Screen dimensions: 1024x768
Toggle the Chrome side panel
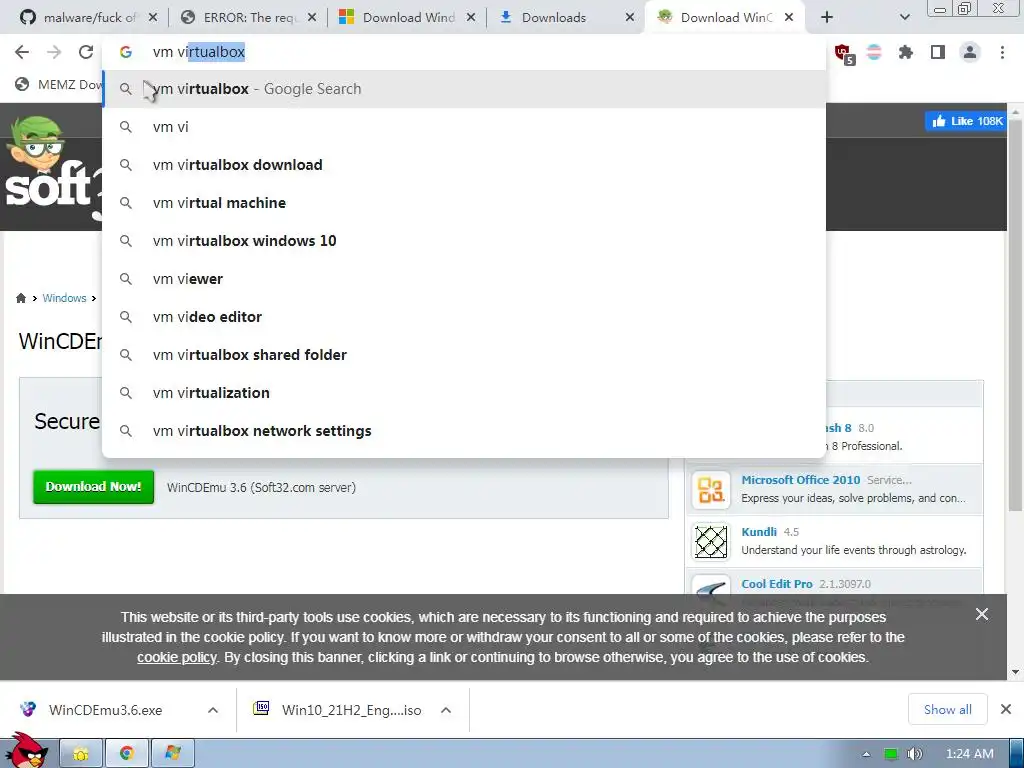click(938, 52)
